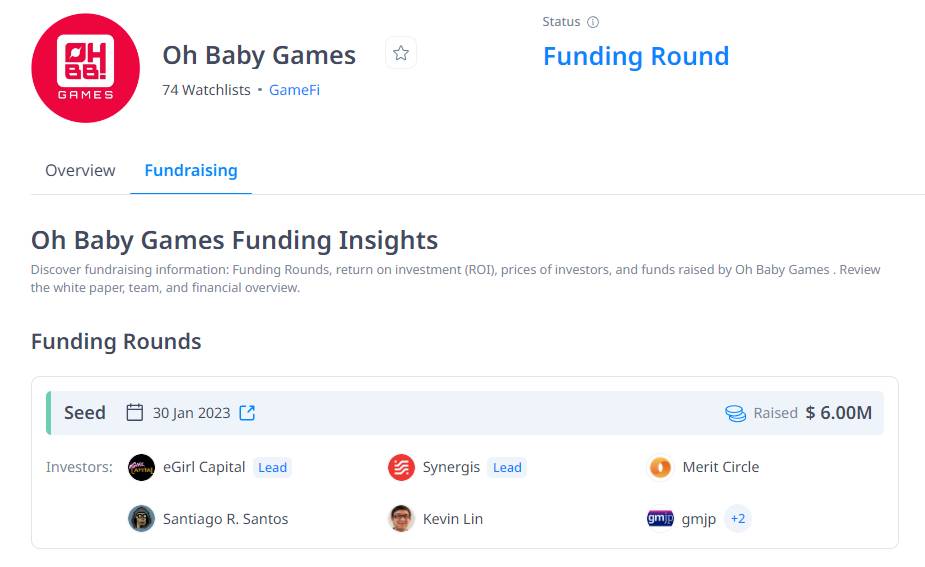925x567 pixels.
Task: Open the gmjp investor logo
Action: click(660, 519)
